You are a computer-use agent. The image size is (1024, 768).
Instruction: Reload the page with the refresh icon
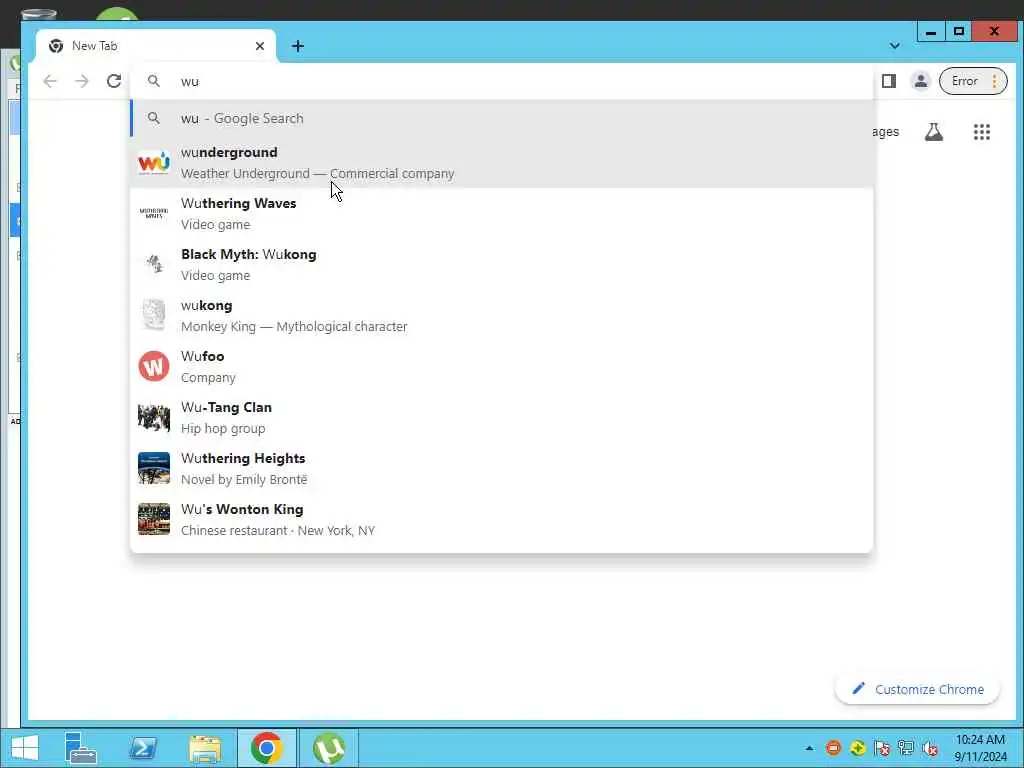coord(114,81)
